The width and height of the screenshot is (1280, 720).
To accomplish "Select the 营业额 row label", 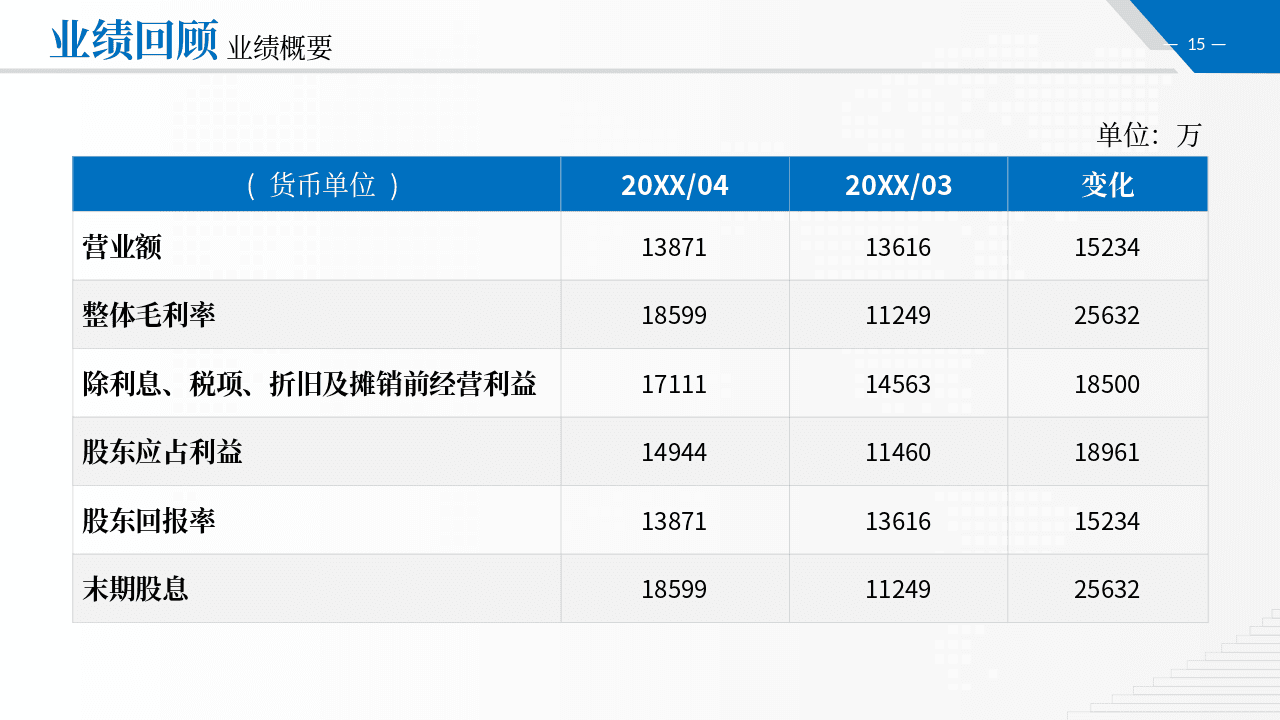I will coord(122,247).
